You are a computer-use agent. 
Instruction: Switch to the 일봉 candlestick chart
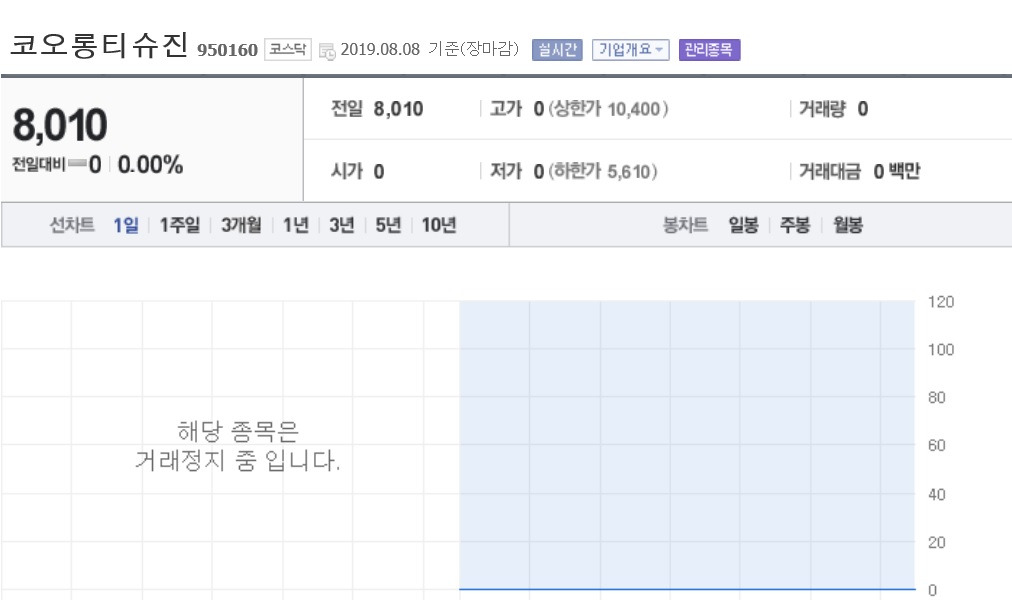click(x=744, y=225)
